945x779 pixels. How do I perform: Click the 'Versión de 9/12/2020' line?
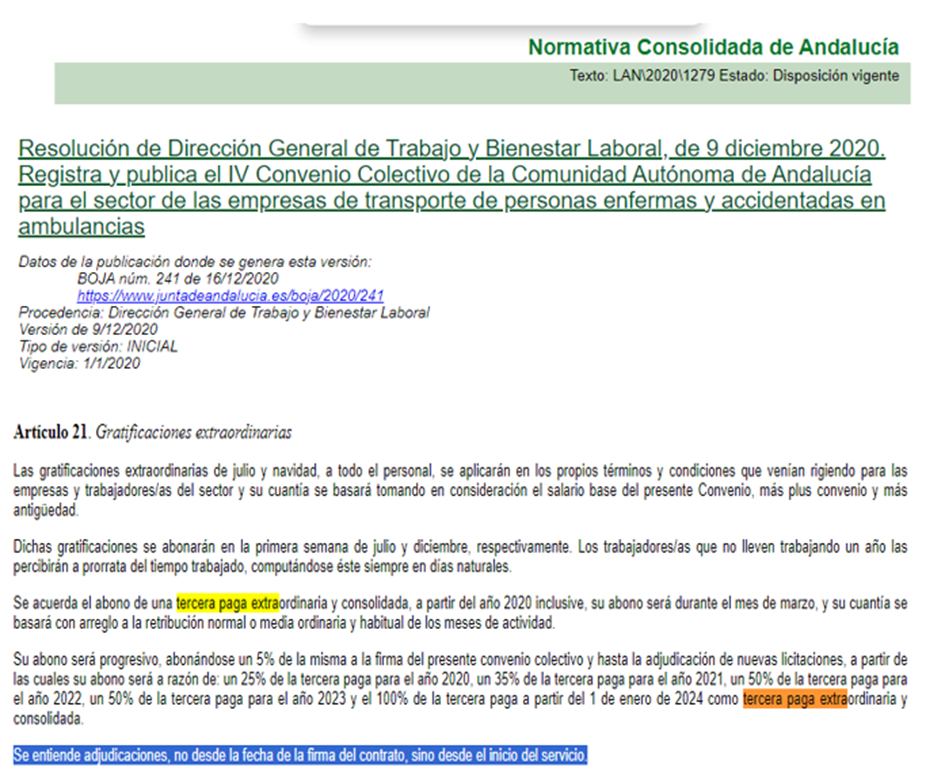(x=88, y=330)
